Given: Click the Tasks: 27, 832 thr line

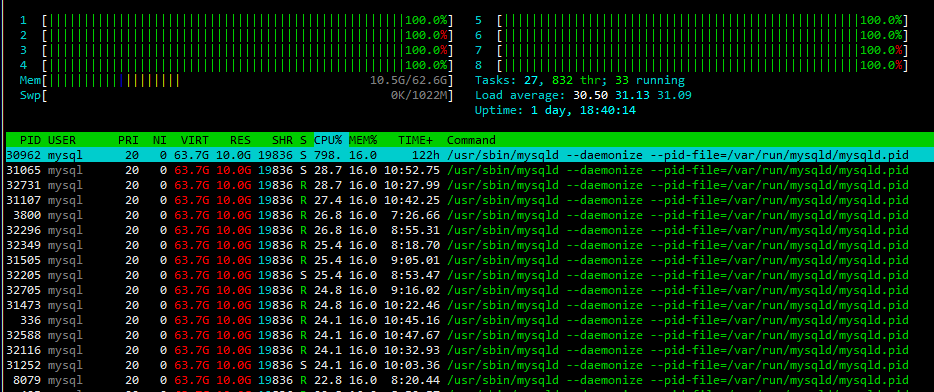Looking at the screenshot, I should [580, 80].
